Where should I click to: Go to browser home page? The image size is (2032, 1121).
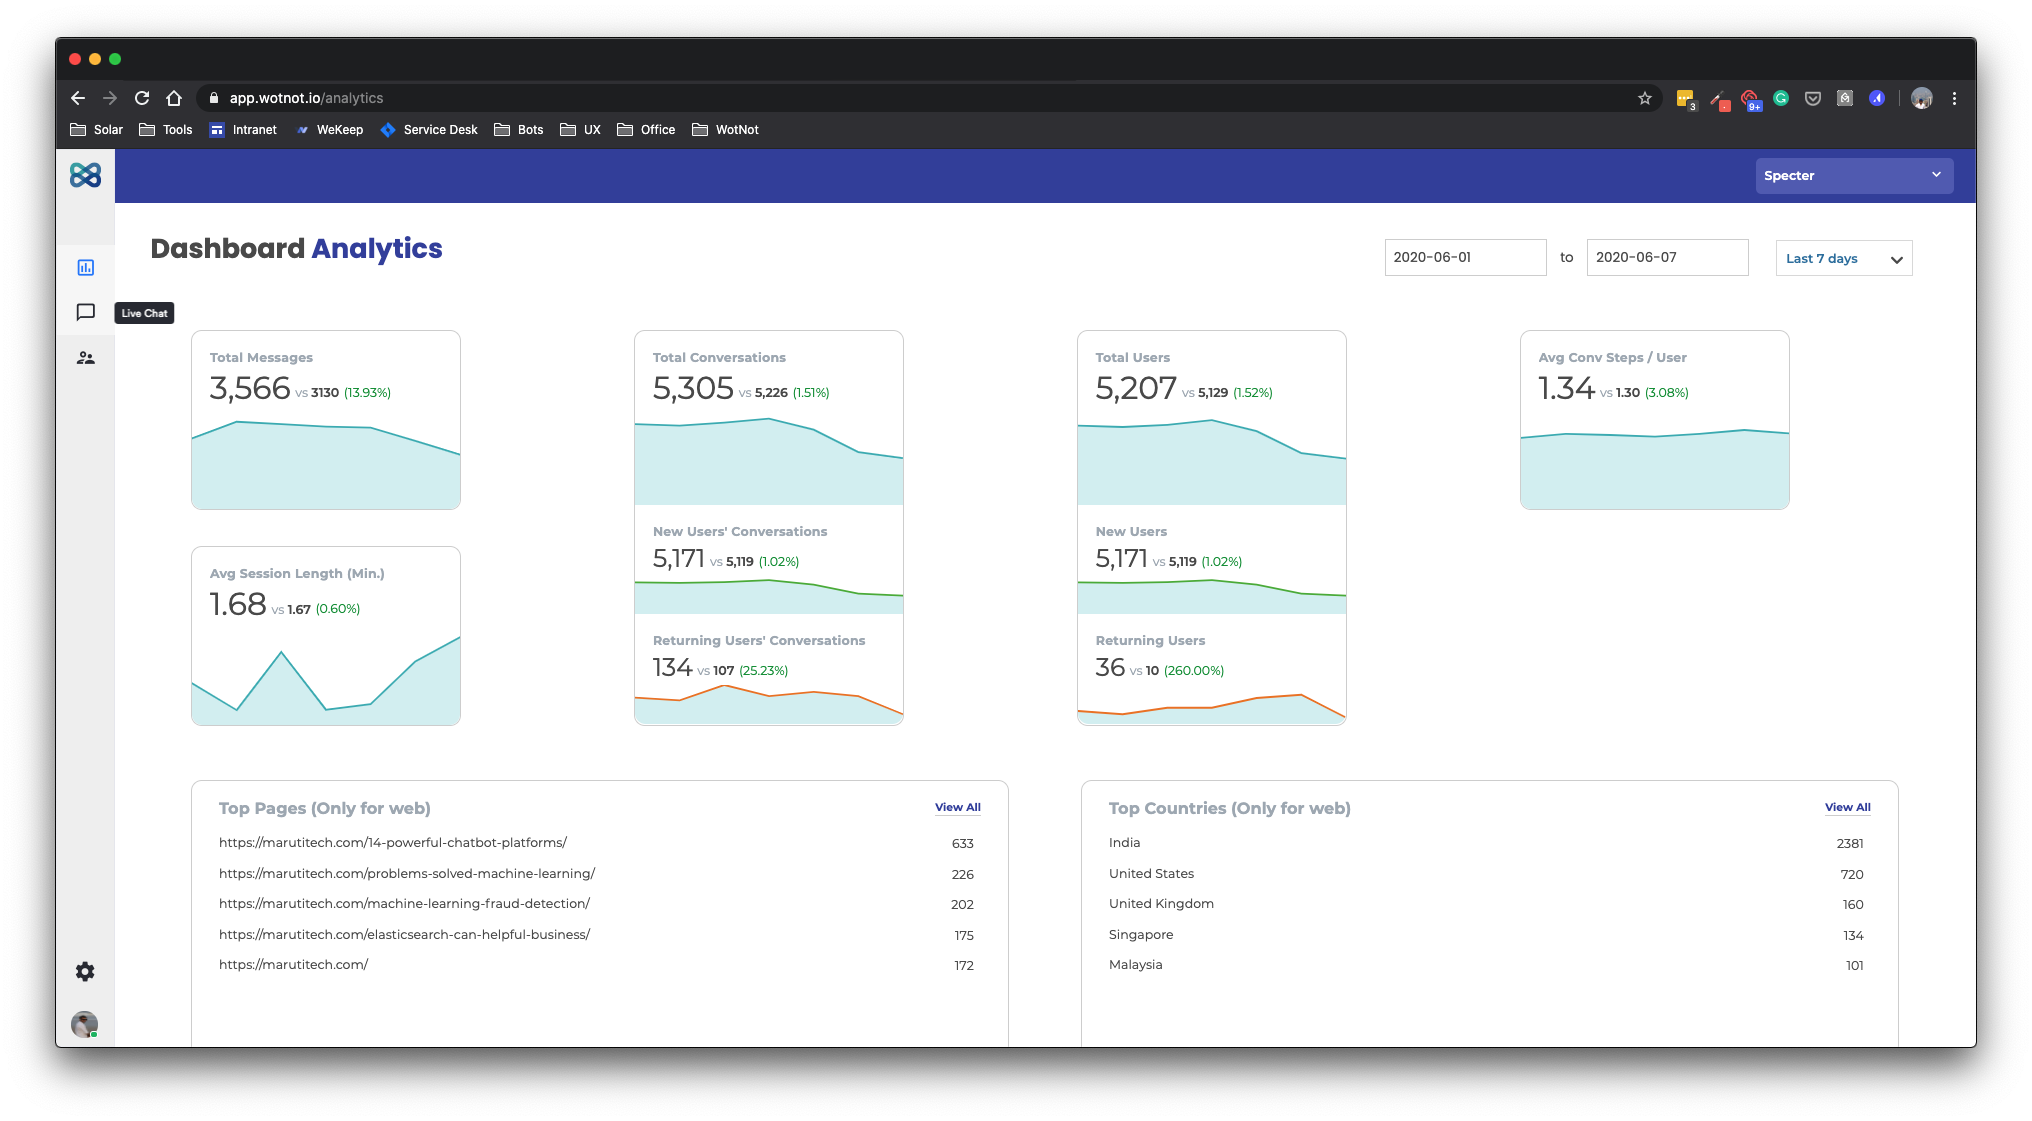pyautogui.click(x=174, y=98)
